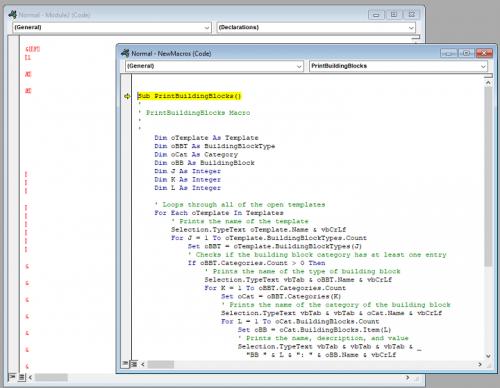Click the NewMacros horizontal scrollbar right arrow
Image resolution: width=500 pixels, height=388 pixels.
tap(480, 364)
